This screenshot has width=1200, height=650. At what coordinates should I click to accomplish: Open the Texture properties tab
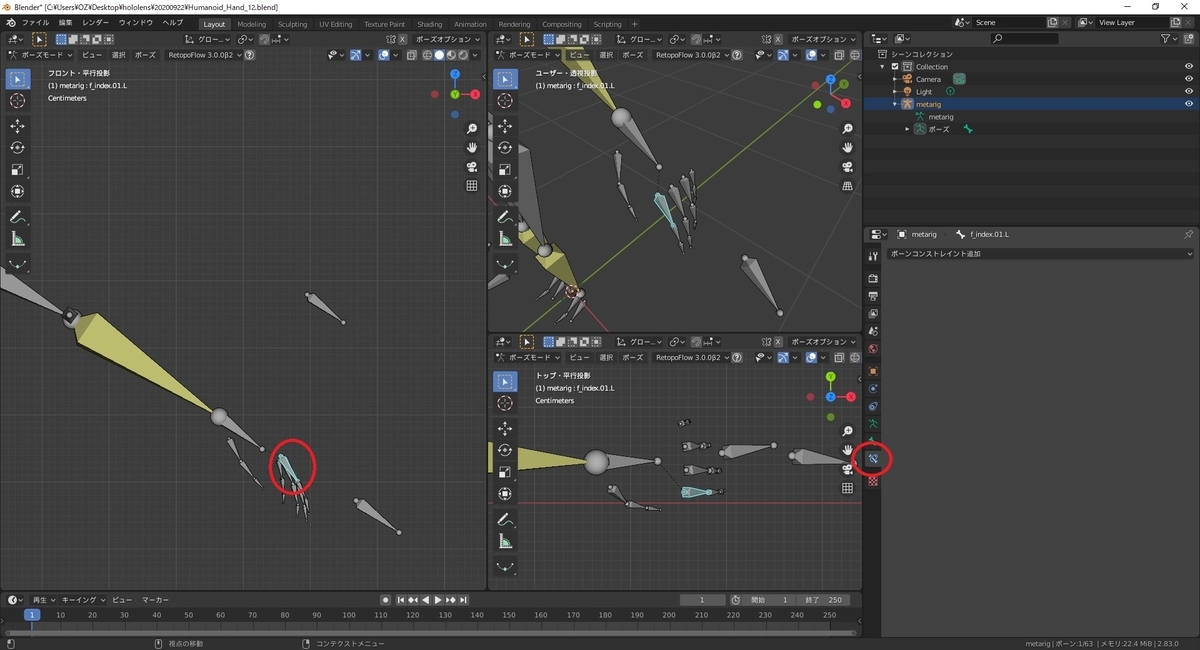pos(873,481)
